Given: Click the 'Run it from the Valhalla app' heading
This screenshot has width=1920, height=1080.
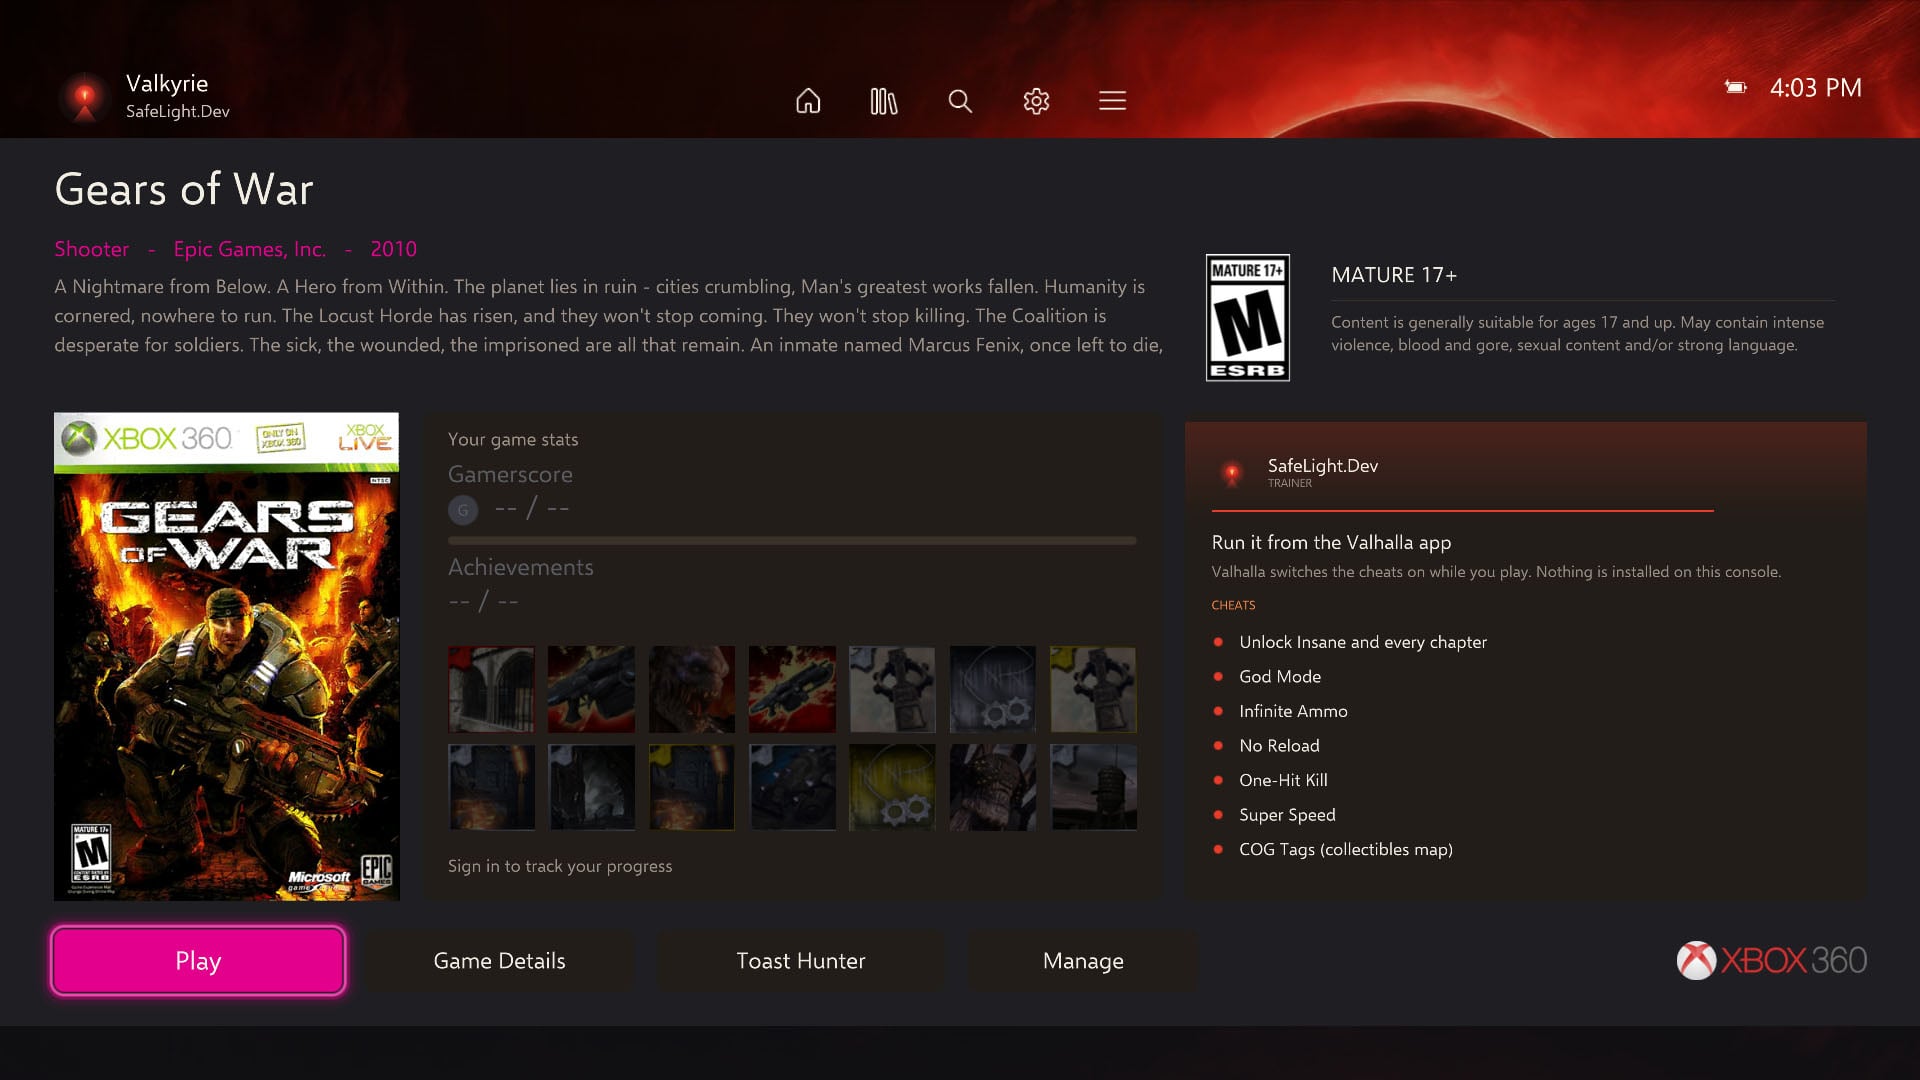Looking at the screenshot, I should pyautogui.click(x=1331, y=542).
